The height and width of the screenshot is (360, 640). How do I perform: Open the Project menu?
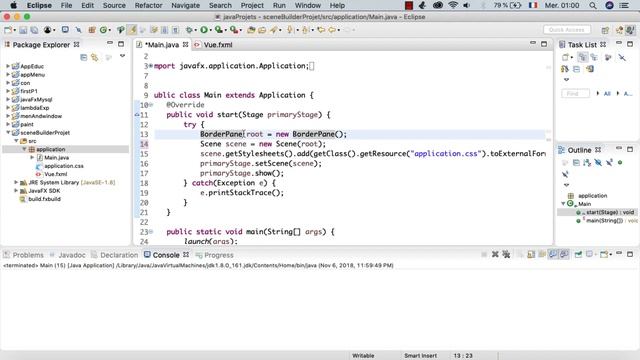252,5
